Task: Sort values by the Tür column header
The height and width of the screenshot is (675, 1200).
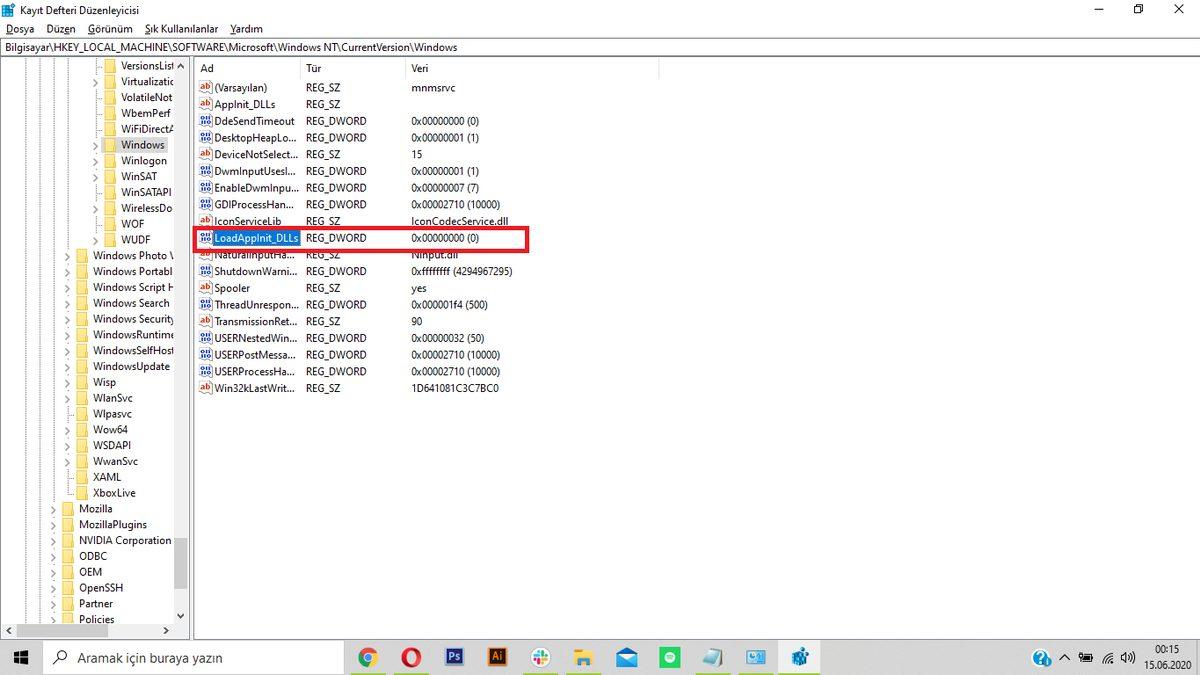Action: [313, 68]
